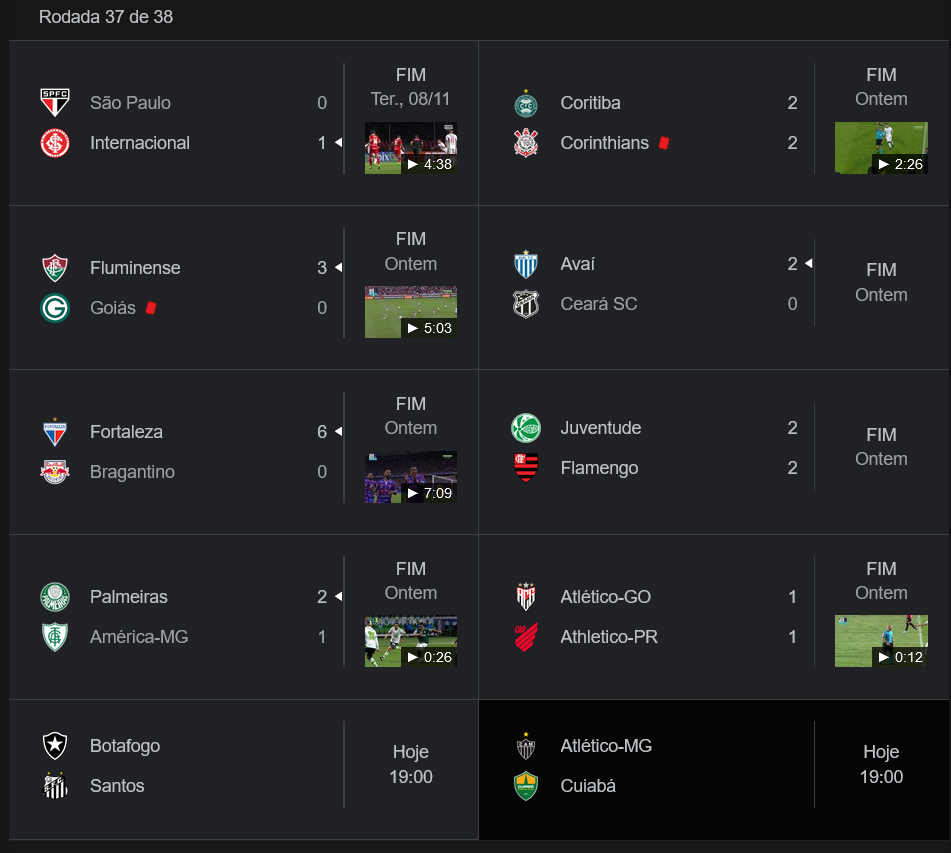This screenshot has height=853, width=951.
Task: Click the Goiás green G logo
Action: pos(55,308)
